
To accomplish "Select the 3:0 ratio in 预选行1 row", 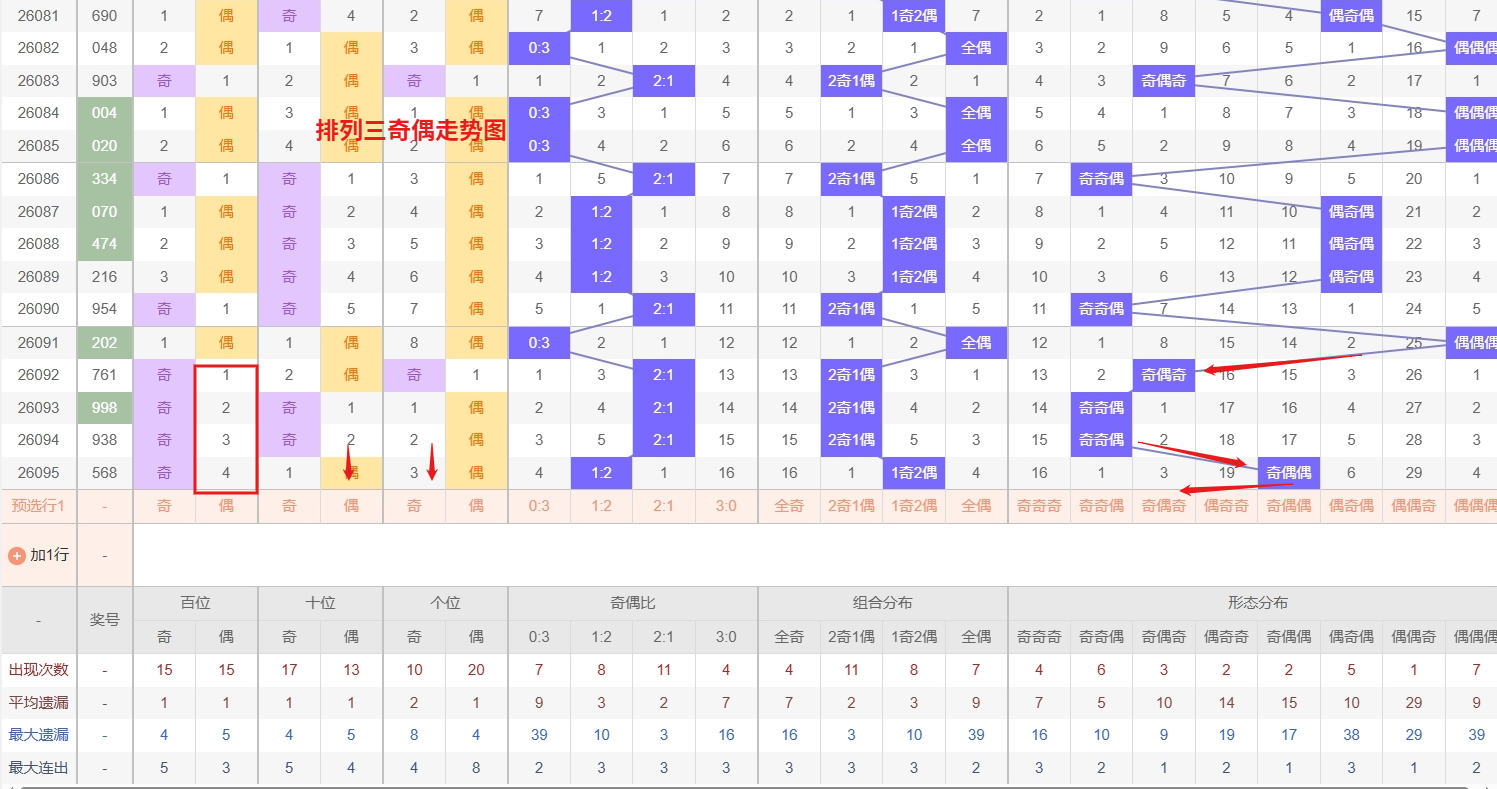I will pos(726,506).
